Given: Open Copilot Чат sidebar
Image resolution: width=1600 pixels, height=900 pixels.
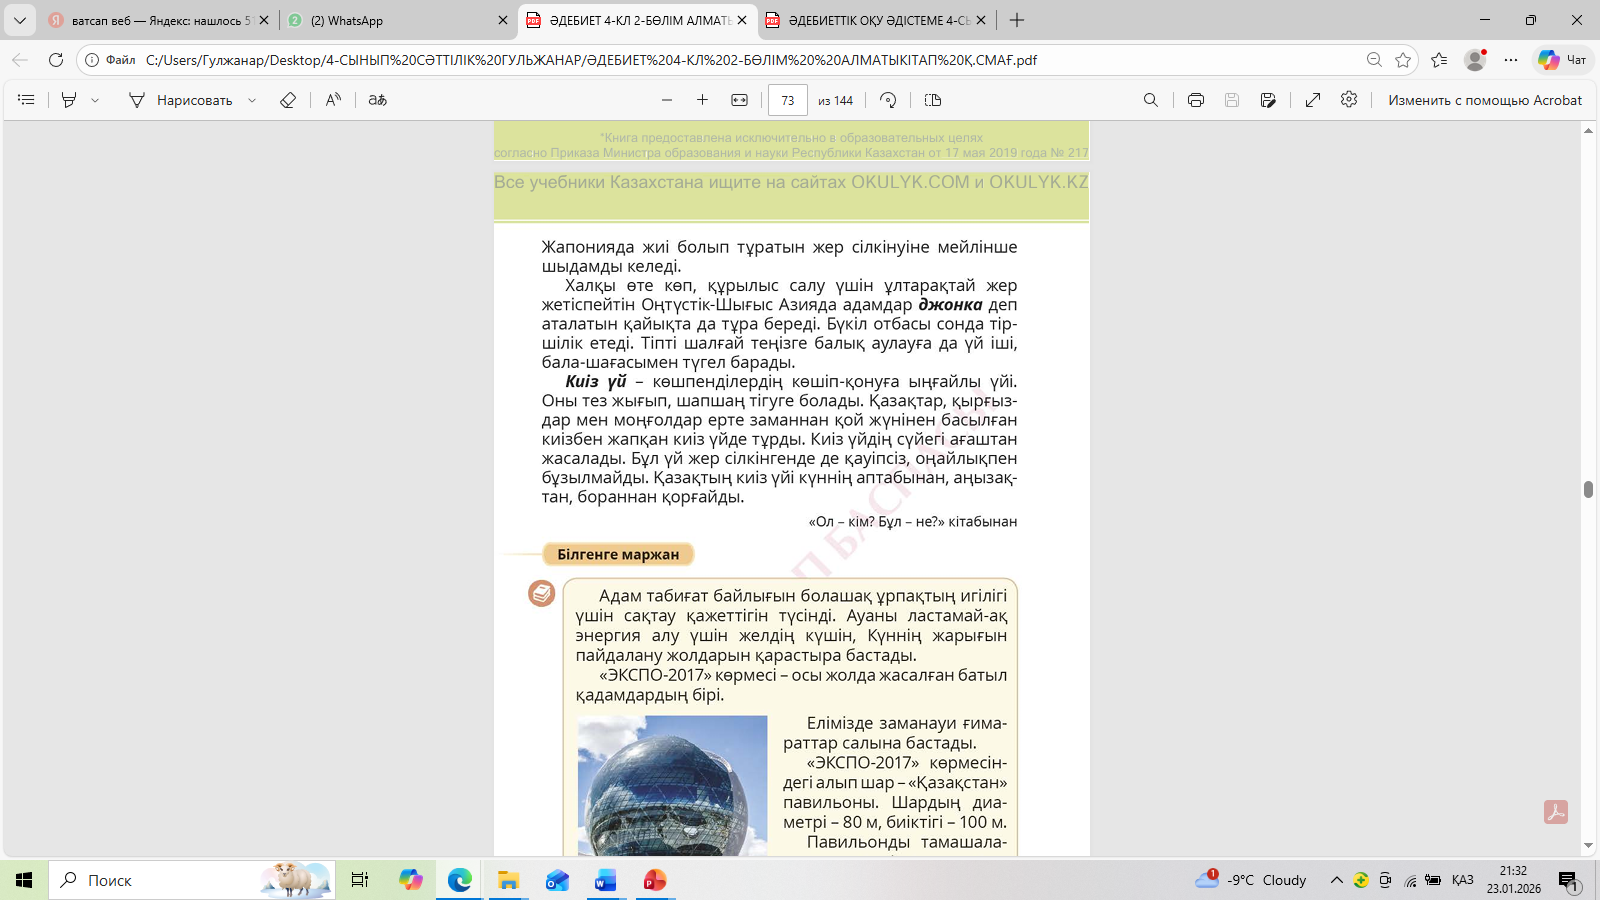Looking at the screenshot, I should point(1563,60).
